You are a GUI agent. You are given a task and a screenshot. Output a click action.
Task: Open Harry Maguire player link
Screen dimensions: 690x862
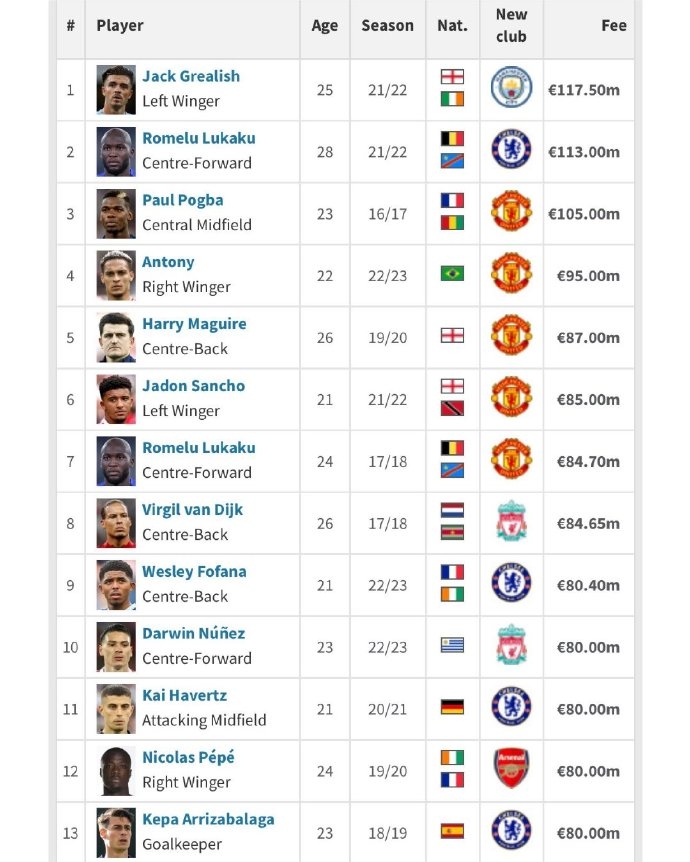(x=194, y=324)
